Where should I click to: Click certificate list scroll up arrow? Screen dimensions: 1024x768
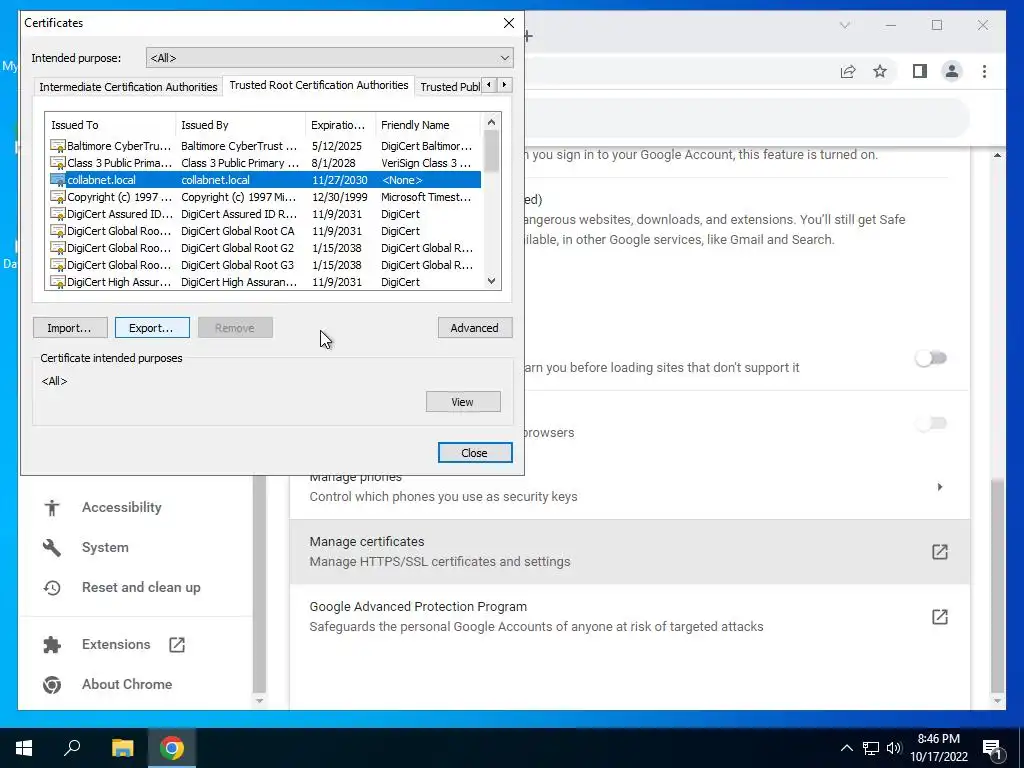[491, 122]
